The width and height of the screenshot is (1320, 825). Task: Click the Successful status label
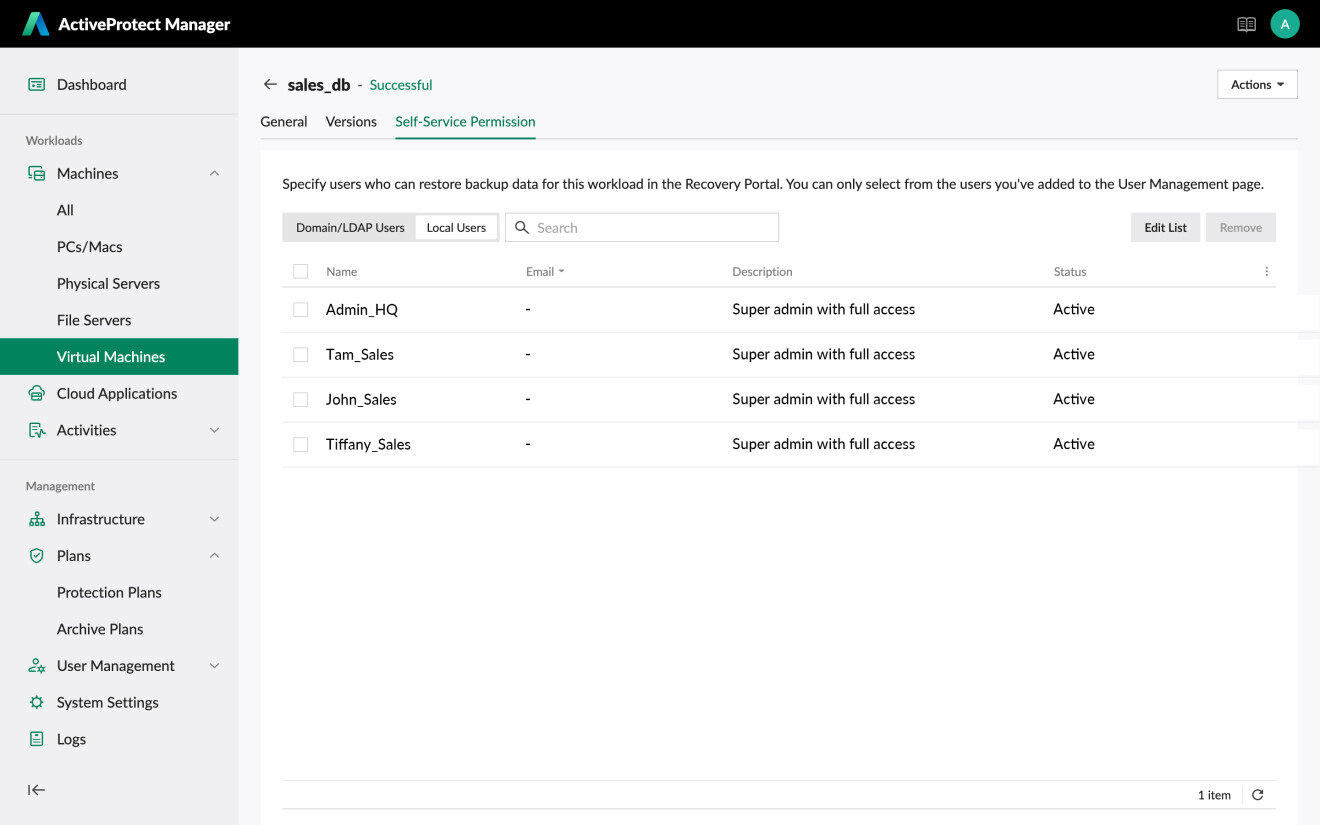401,85
